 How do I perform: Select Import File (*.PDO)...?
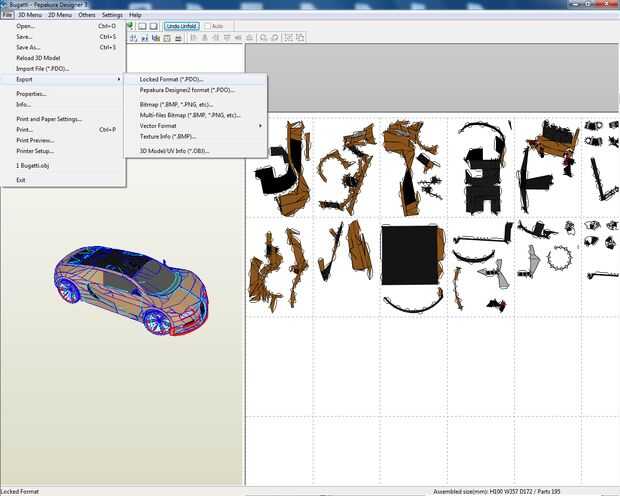[63, 69]
